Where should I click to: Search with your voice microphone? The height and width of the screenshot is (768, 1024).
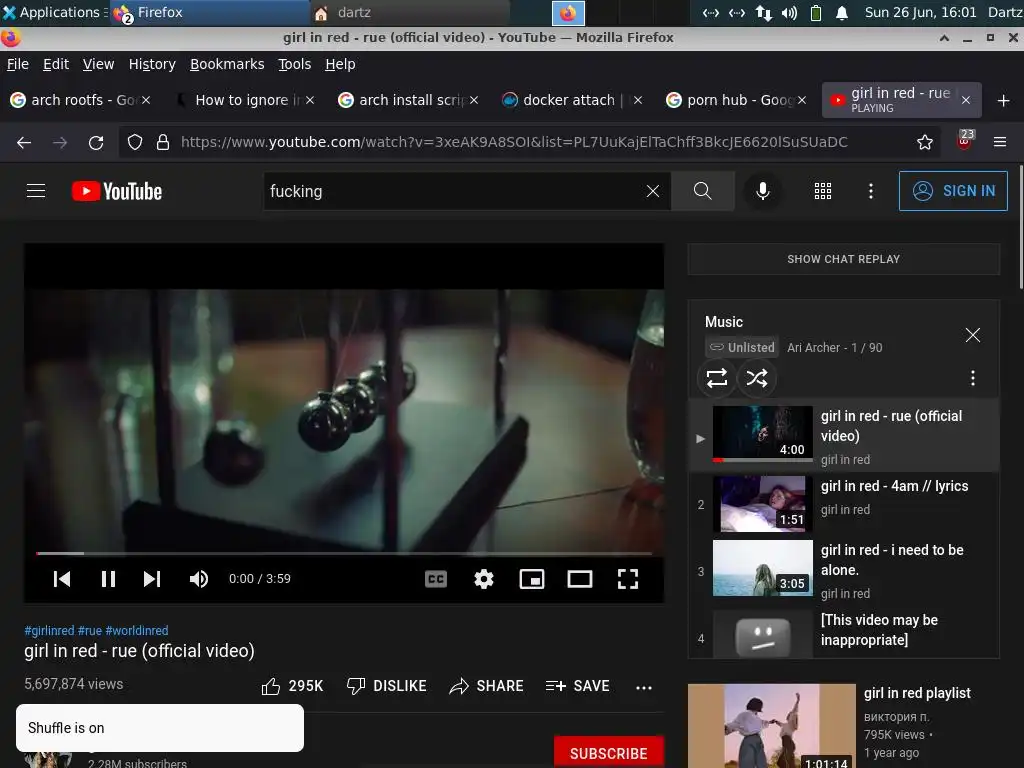(762, 191)
